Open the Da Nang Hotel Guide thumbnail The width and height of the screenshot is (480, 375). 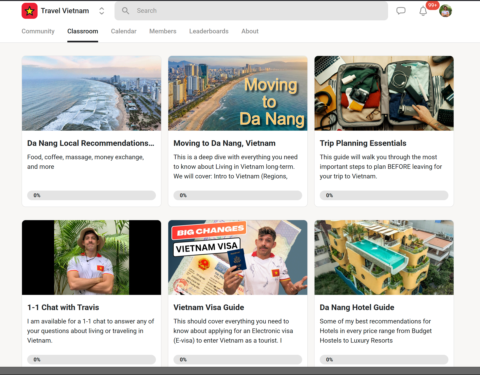tap(384, 257)
